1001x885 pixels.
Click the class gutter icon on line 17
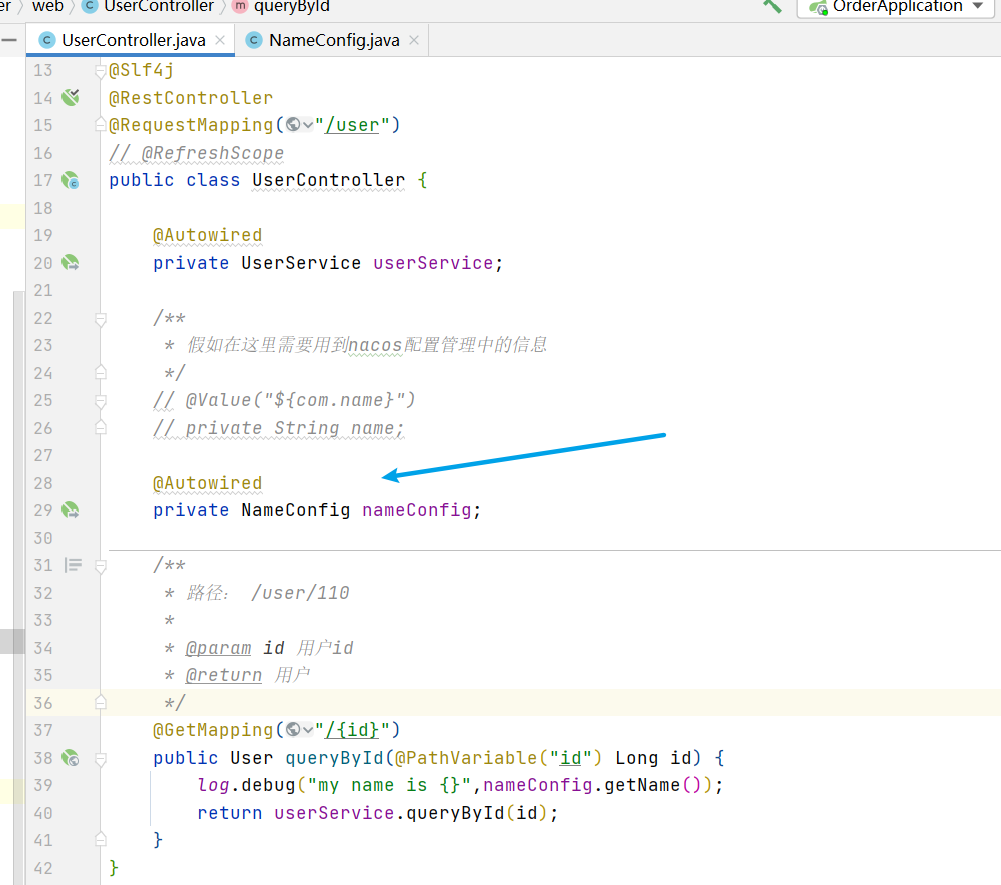[69, 180]
